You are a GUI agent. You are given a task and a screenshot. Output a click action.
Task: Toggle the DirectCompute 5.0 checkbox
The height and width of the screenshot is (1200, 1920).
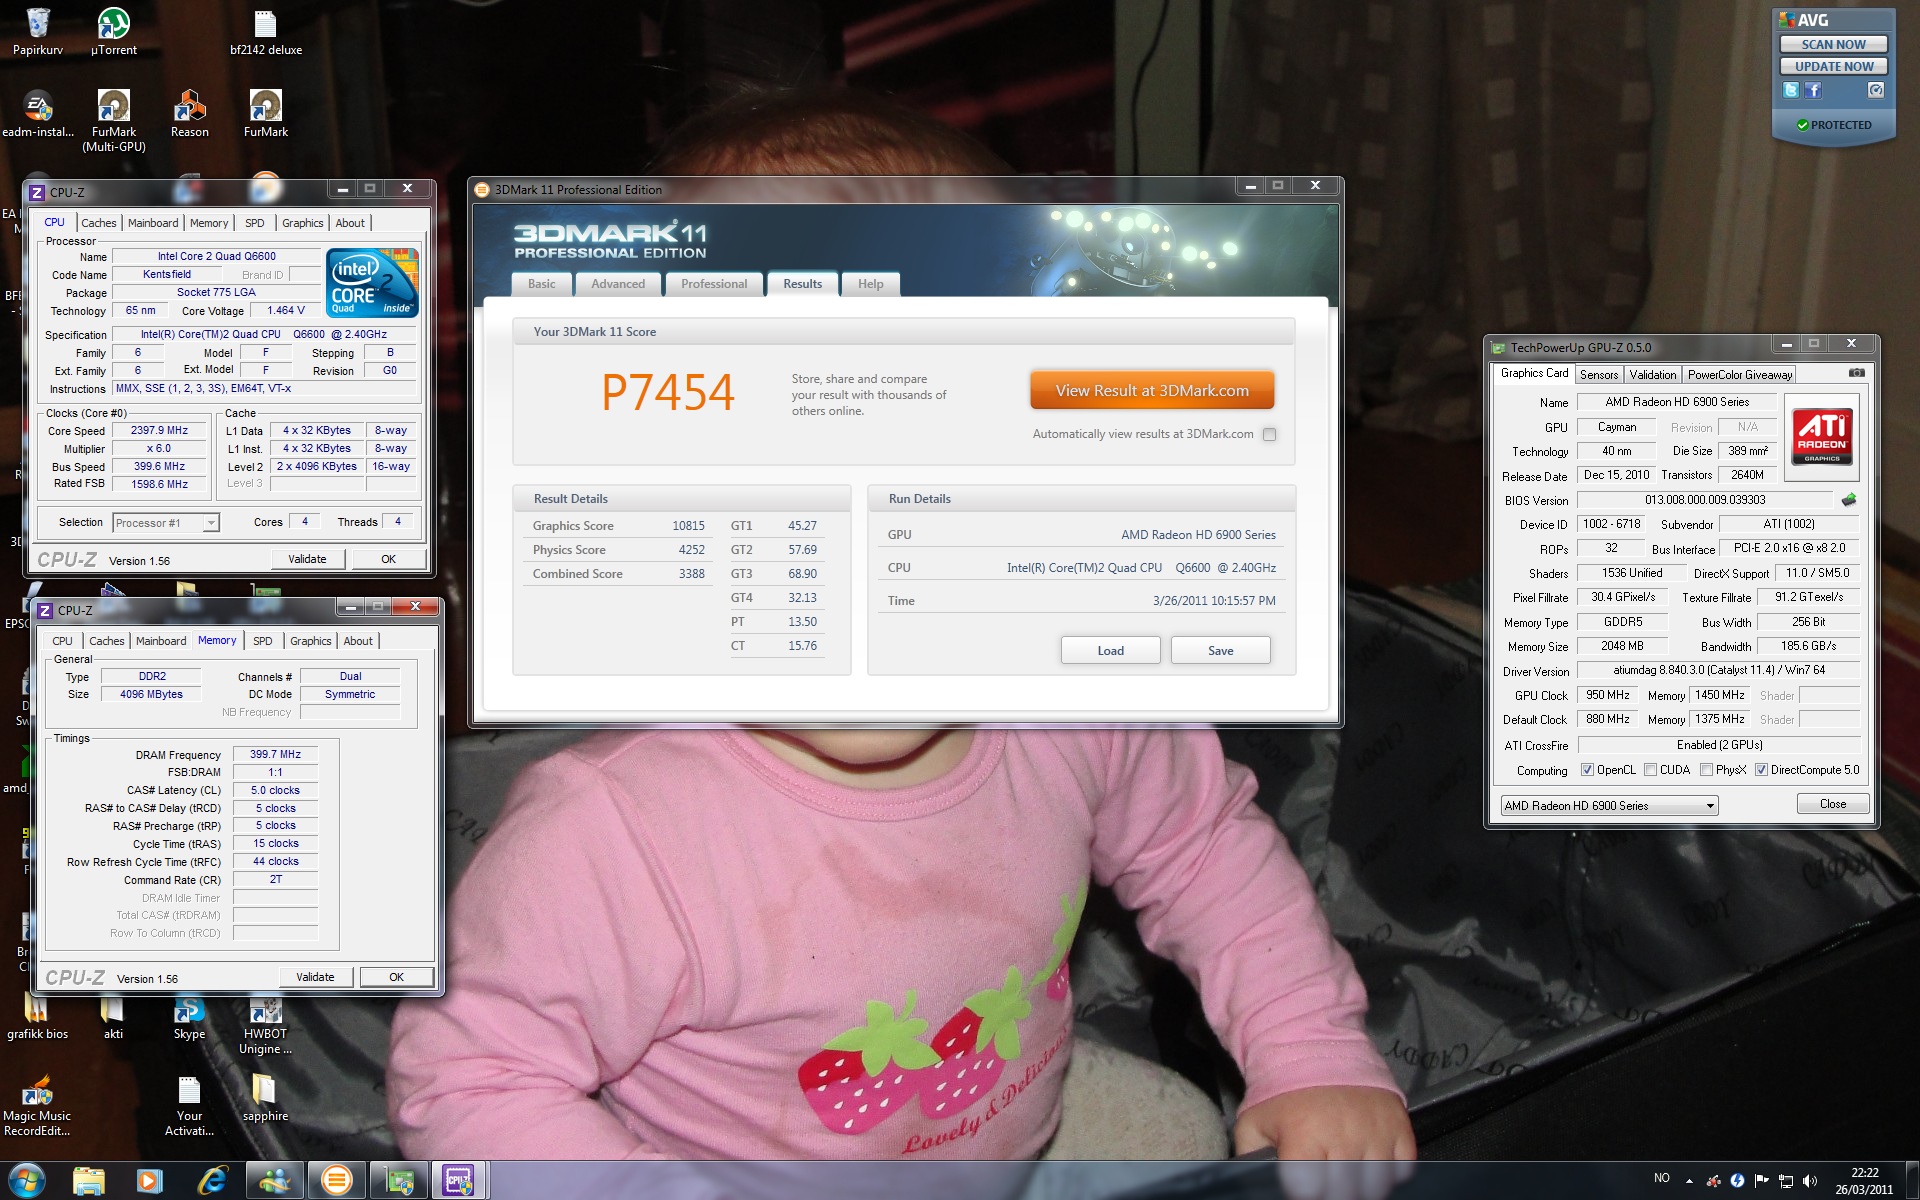click(1761, 770)
